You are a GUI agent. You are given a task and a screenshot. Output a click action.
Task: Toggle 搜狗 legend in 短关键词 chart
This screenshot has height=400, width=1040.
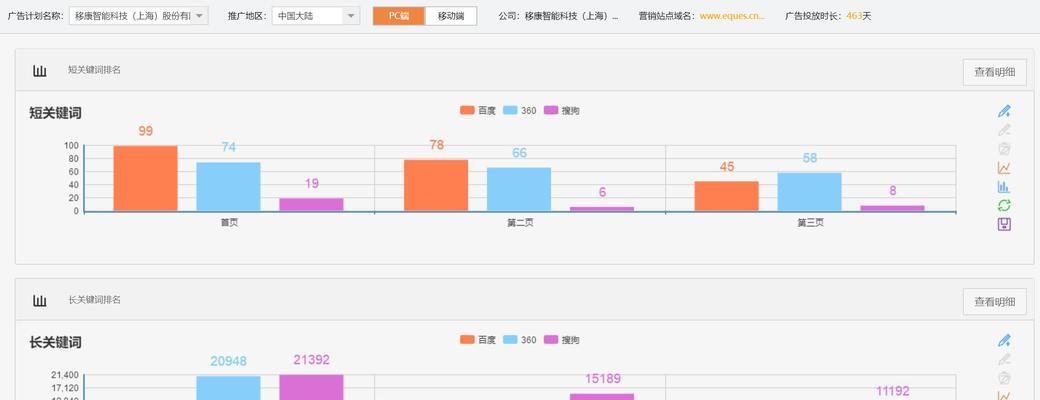[562, 111]
